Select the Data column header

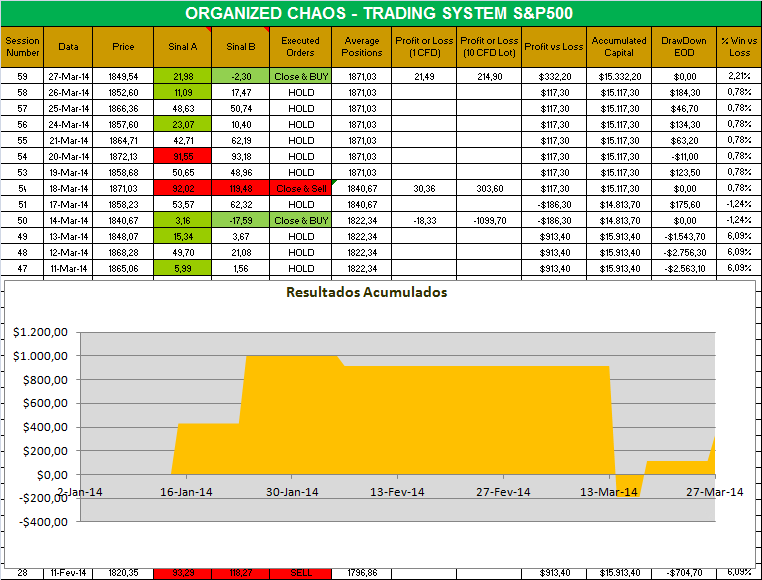[x=68, y=47]
